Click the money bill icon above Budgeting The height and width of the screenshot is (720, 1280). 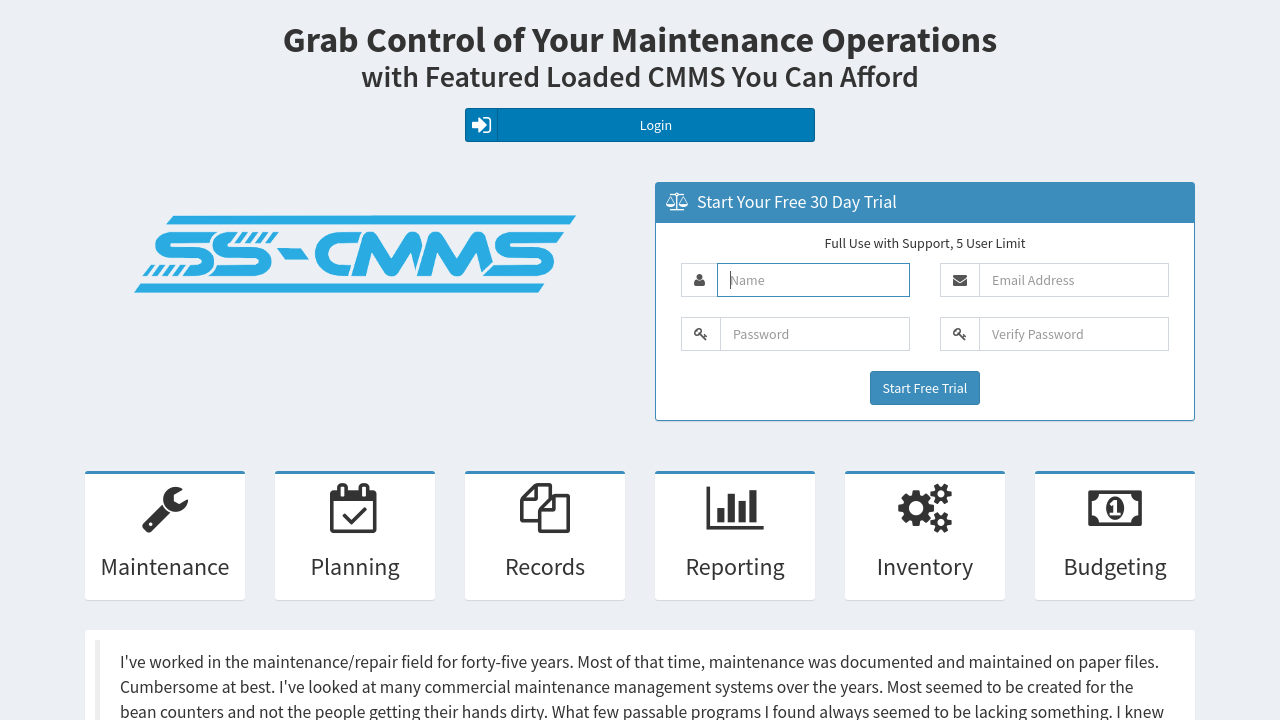click(x=1115, y=508)
